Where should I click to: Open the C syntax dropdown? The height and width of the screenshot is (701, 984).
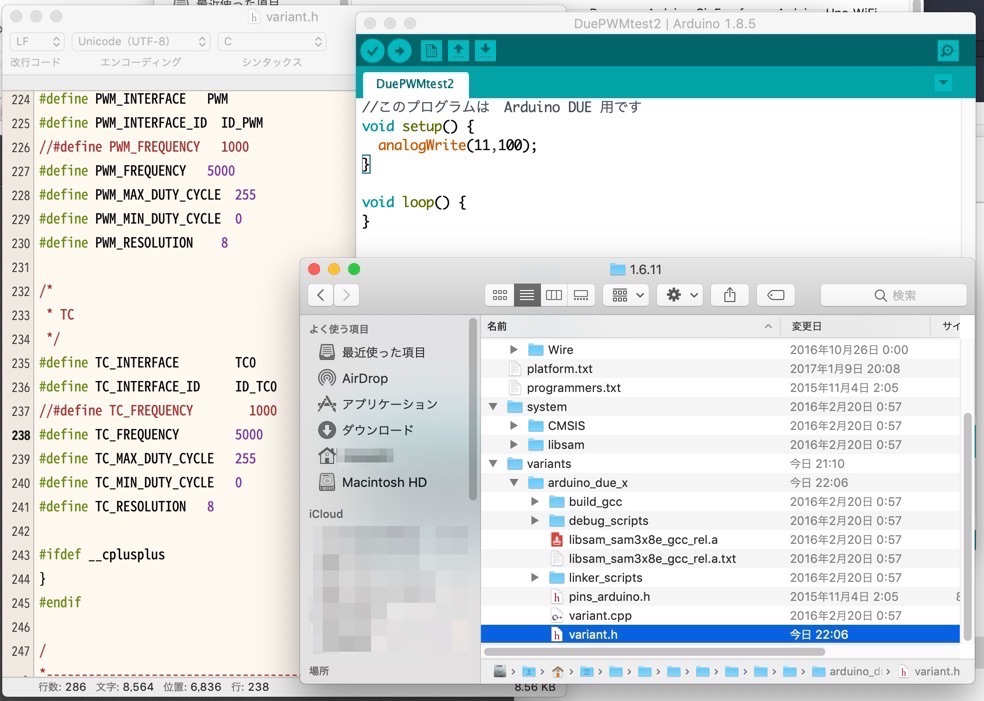[271, 41]
